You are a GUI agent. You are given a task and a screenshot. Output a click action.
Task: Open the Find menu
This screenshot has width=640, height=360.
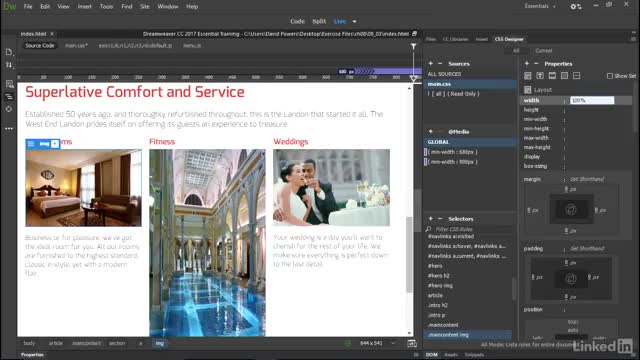[x=127, y=7]
